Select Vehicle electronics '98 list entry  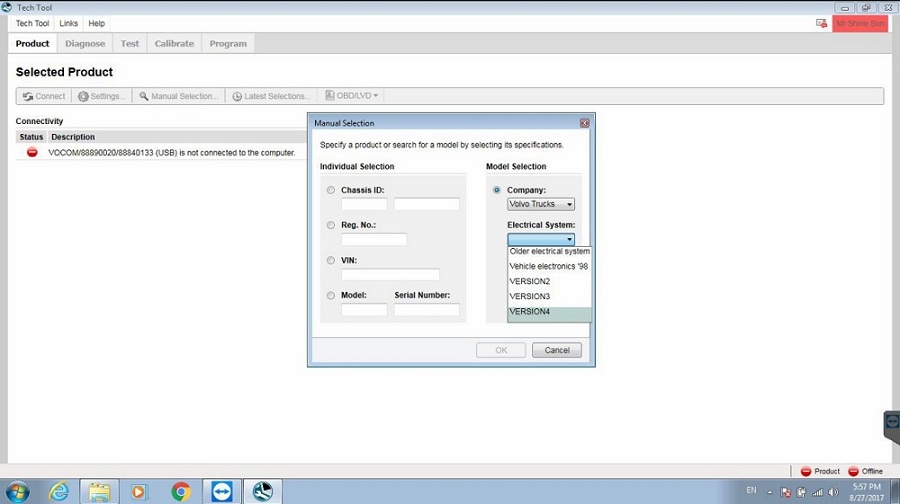pos(549,267)
